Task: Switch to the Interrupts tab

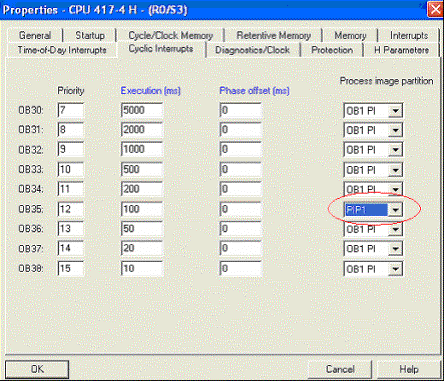Action: (x=409, y=35)
